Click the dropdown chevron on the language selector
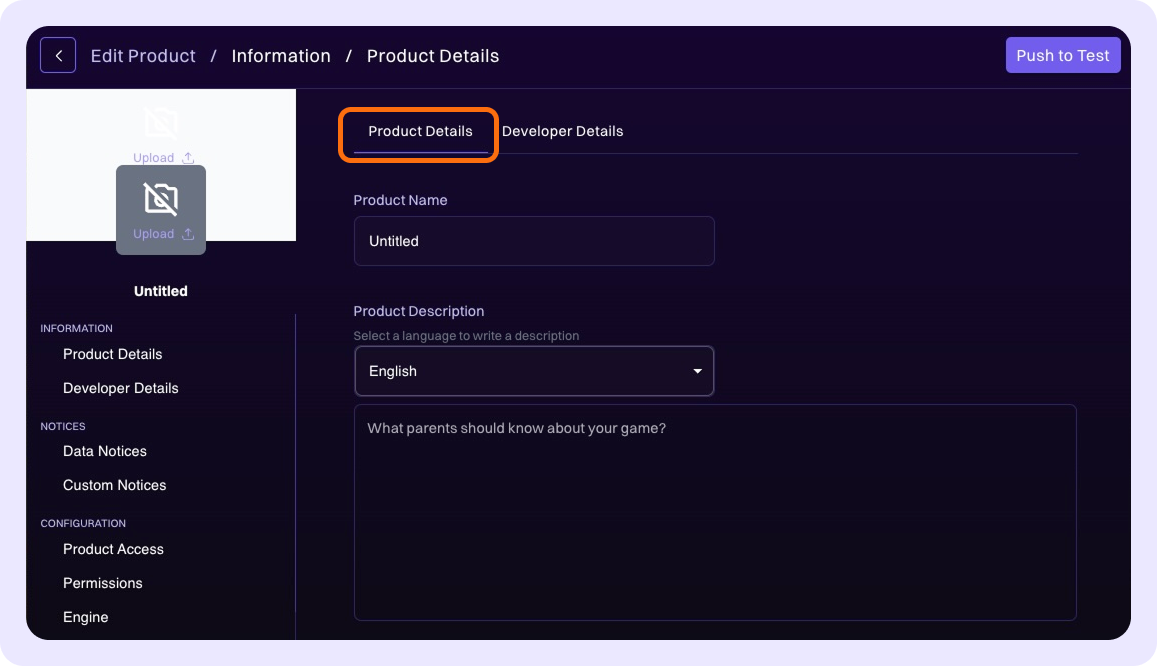Screen dimensions: 1157x666 pos(697,370)
